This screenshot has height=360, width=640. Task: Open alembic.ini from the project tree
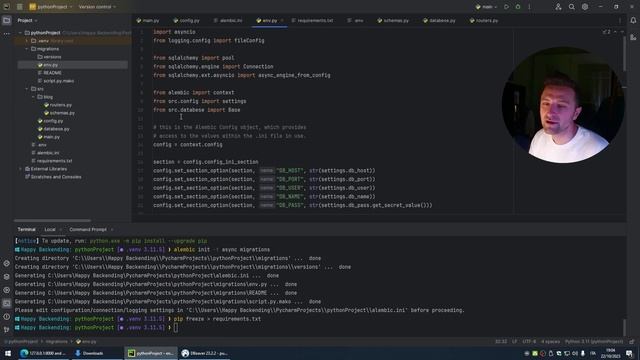(48, 153)
